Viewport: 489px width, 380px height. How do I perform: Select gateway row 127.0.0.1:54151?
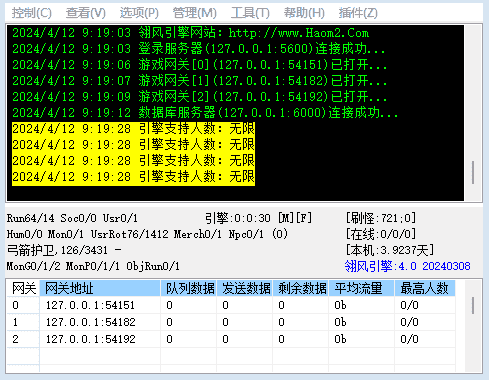(231, 305)
